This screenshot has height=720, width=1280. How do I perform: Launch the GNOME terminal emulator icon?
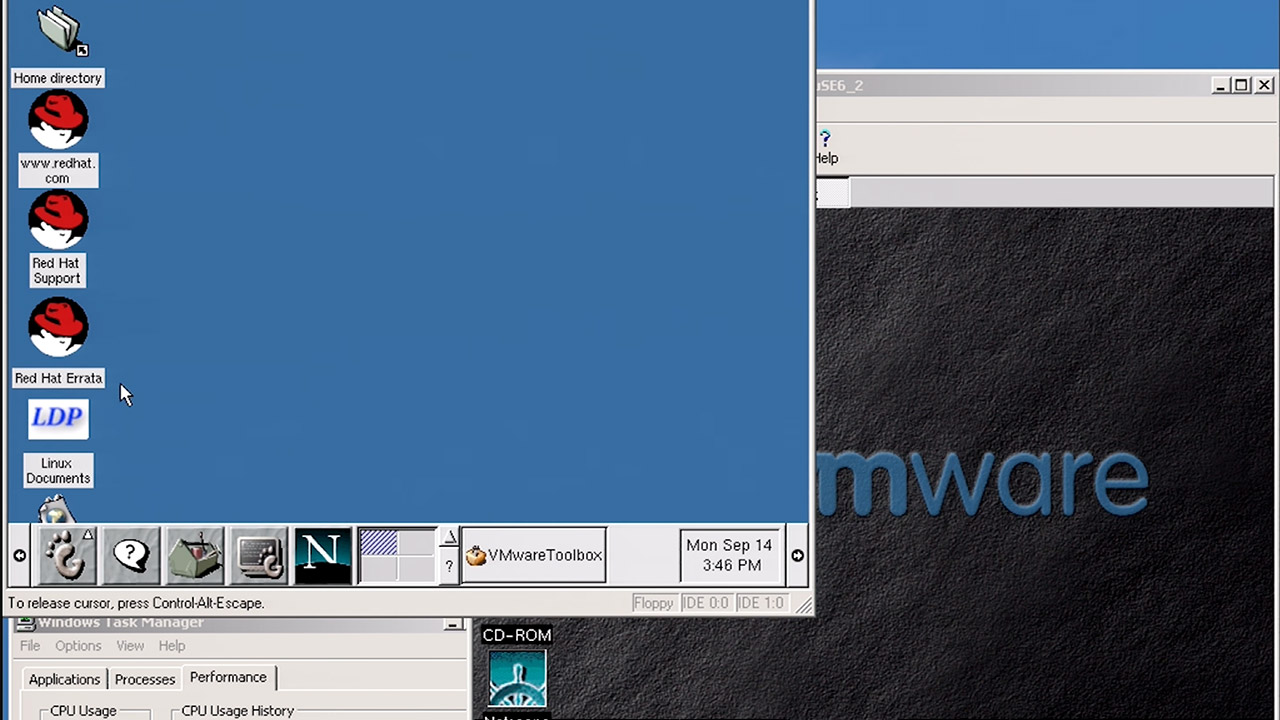pos(259,555)
